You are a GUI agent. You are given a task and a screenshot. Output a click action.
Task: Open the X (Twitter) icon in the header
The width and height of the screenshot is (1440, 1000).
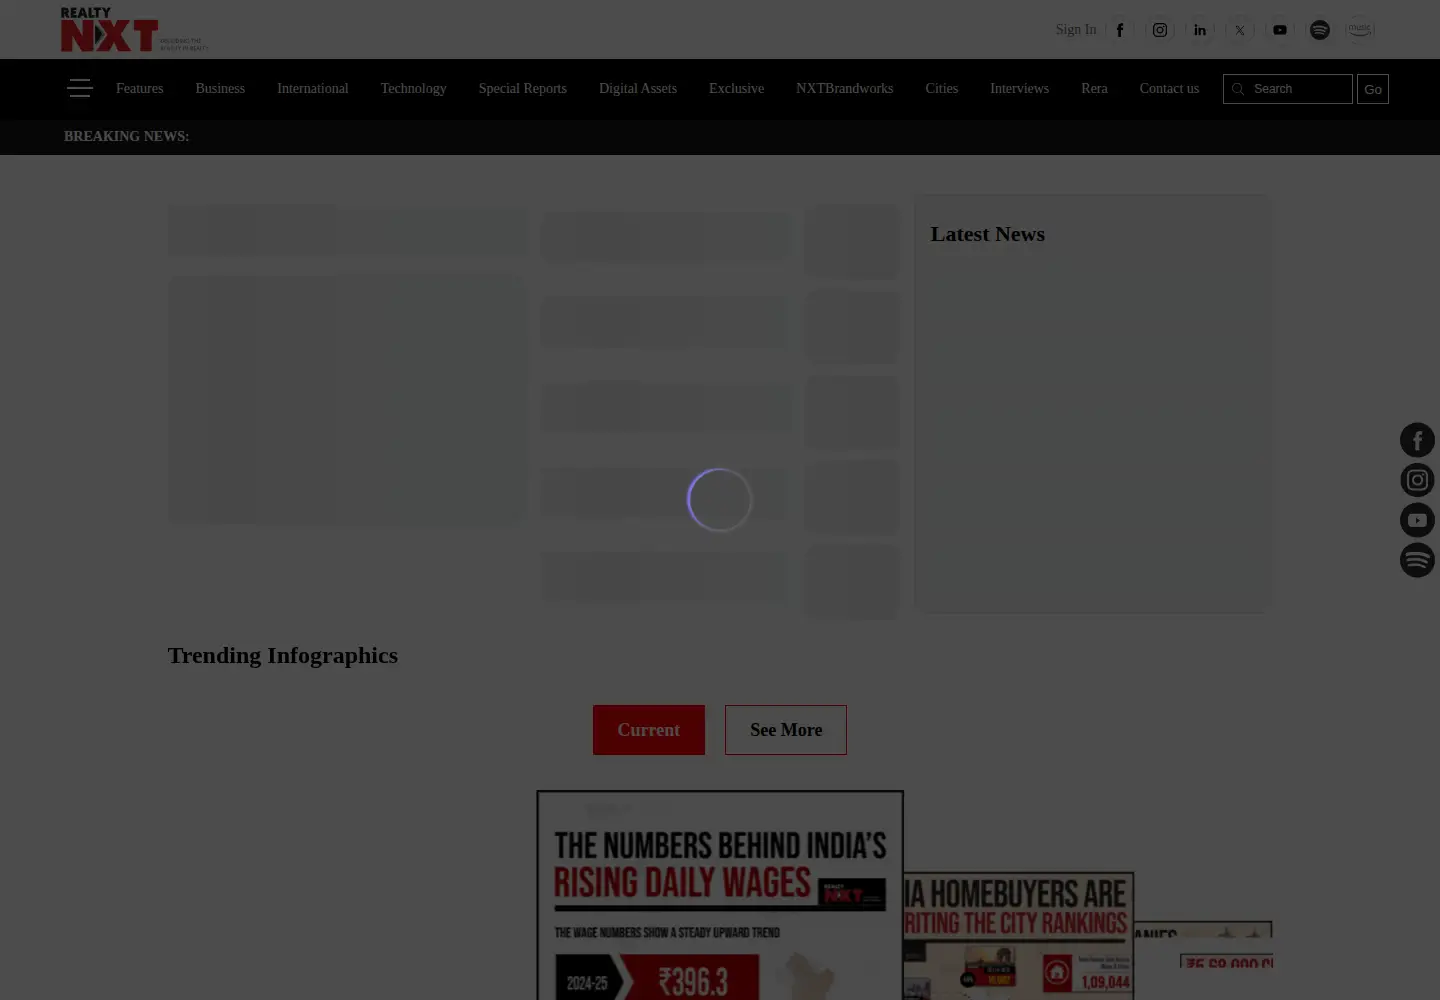[1240, 30]
